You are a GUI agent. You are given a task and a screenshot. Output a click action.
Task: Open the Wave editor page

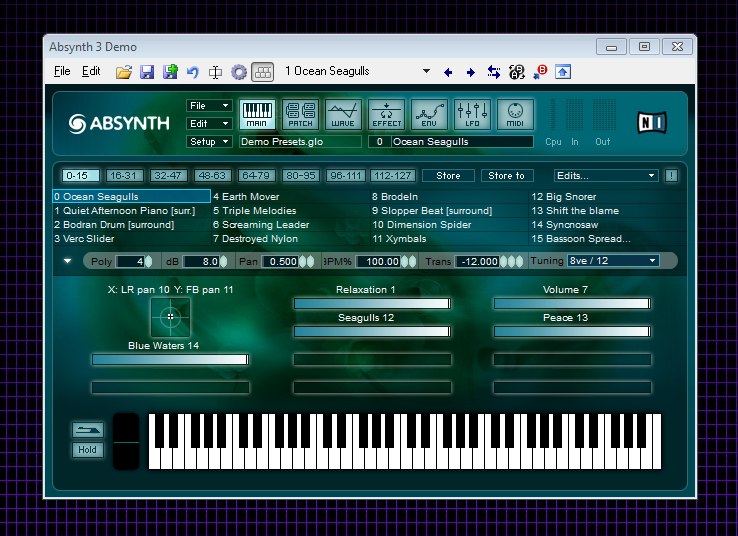(343, 115)
